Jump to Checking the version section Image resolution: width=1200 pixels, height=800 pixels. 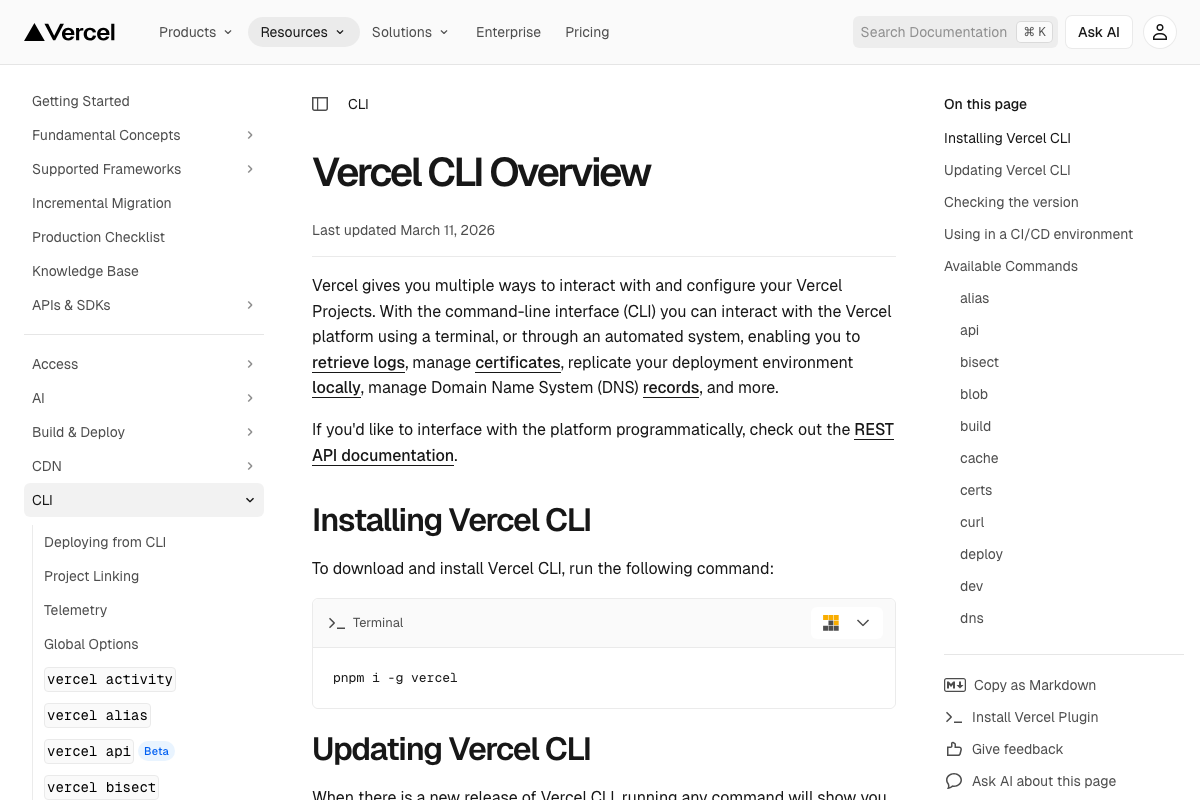(1011, 202)
